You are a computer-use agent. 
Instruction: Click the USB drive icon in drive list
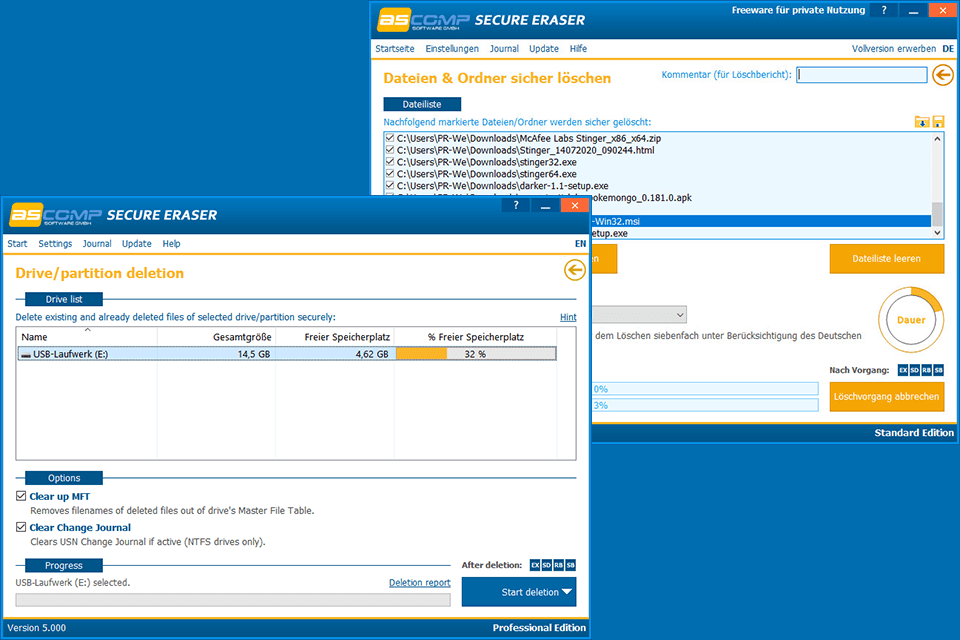pyautogui.click(x=26, y=355)
